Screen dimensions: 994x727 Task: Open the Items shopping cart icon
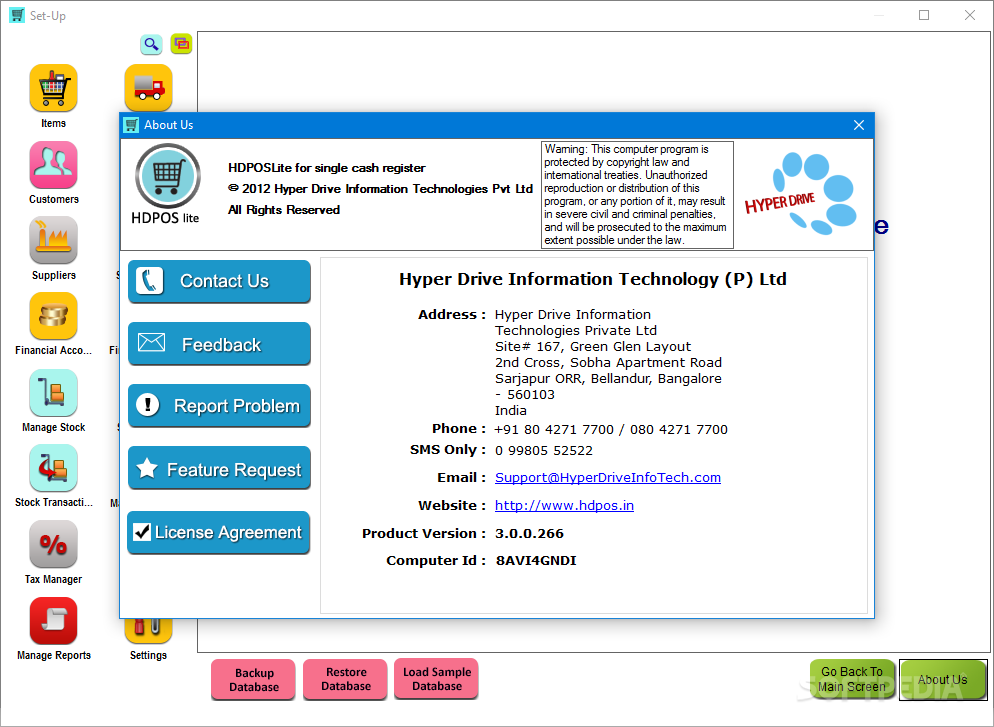point(53,88)
